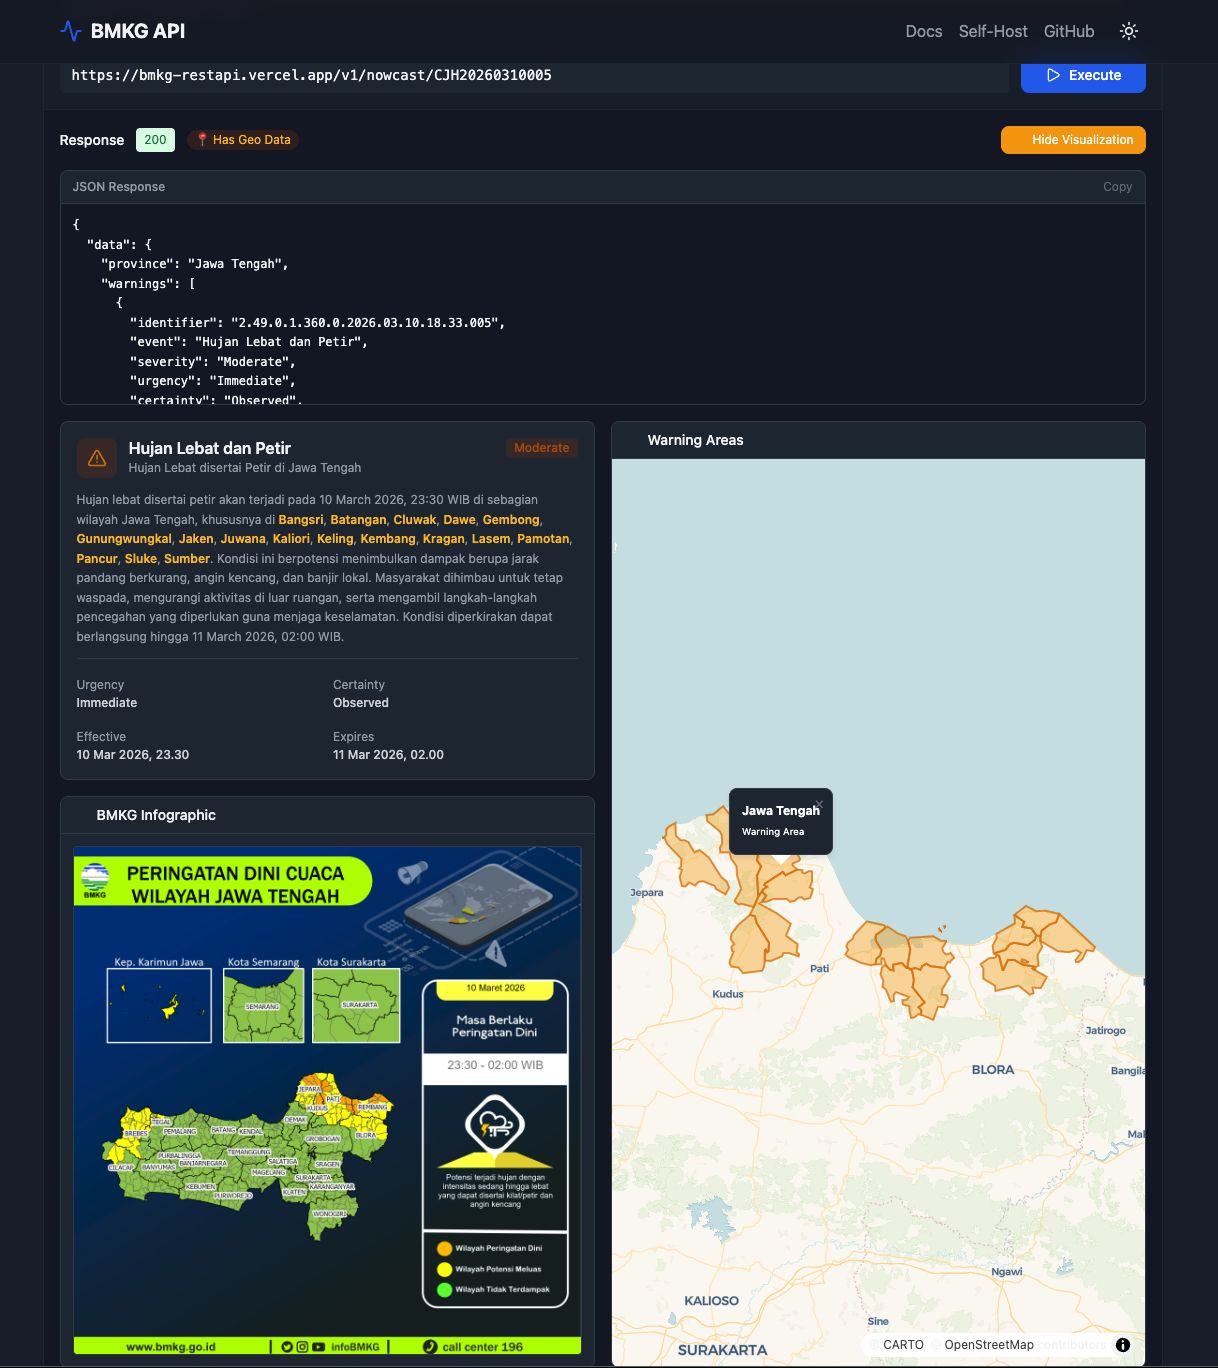Viewport: 1218px width, 1368px height.
Task: Click the map attribution info icon
Action: point(1123,1345)
